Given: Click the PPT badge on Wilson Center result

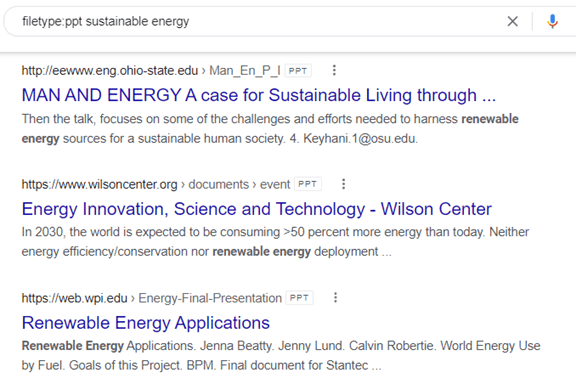Looking at the screenshot, I should tap(308, 184).
